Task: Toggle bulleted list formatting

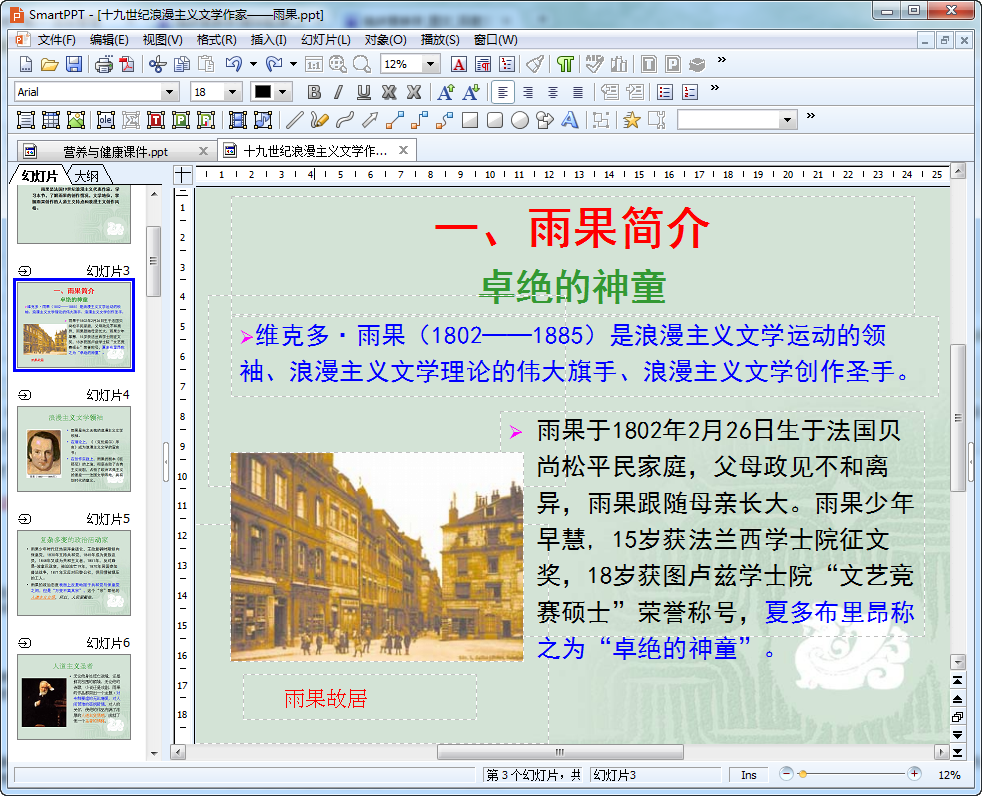Action: pos(664,93)
